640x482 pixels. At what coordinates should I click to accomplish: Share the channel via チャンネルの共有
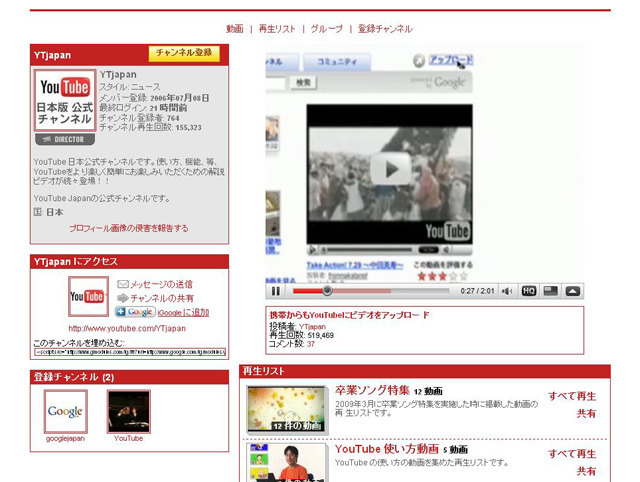(x=162, y=298)
